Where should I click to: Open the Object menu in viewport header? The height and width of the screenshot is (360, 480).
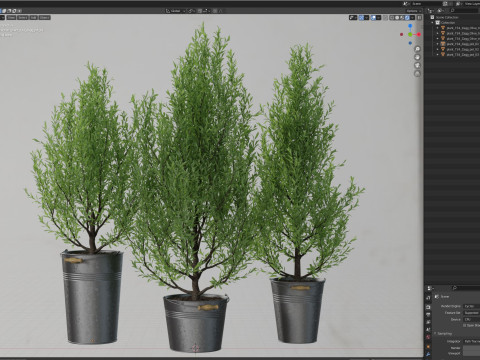click(44, 17)
